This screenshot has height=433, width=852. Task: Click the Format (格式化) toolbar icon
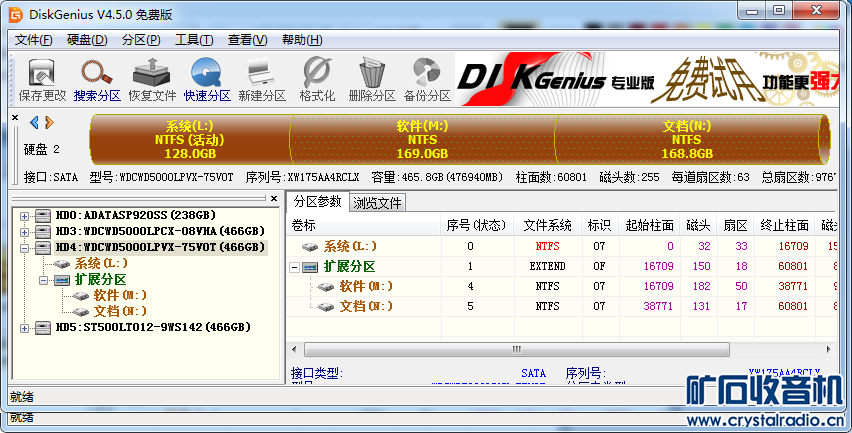317,79
